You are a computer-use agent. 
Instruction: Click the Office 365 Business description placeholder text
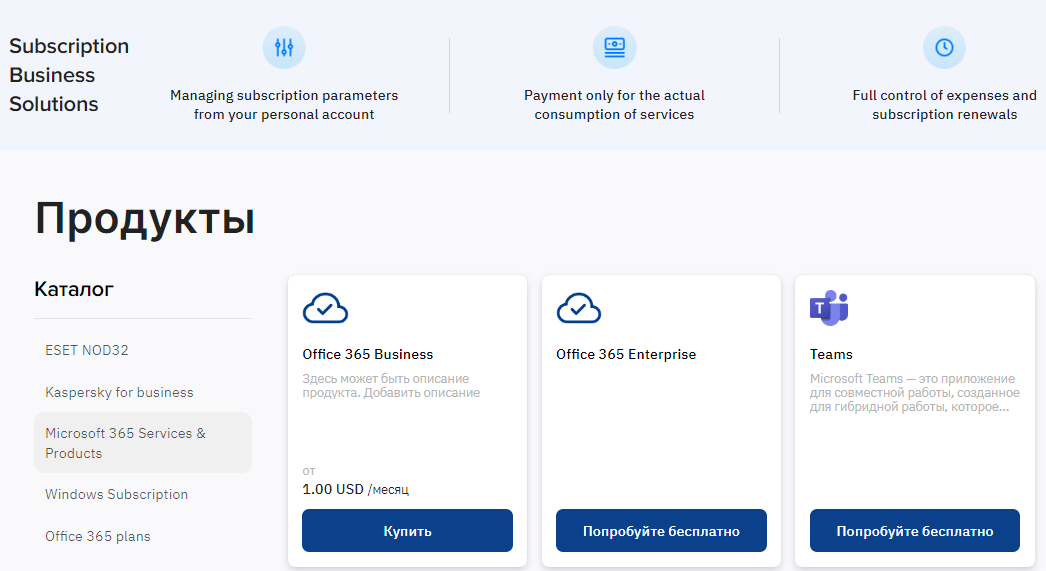(391, 386)
